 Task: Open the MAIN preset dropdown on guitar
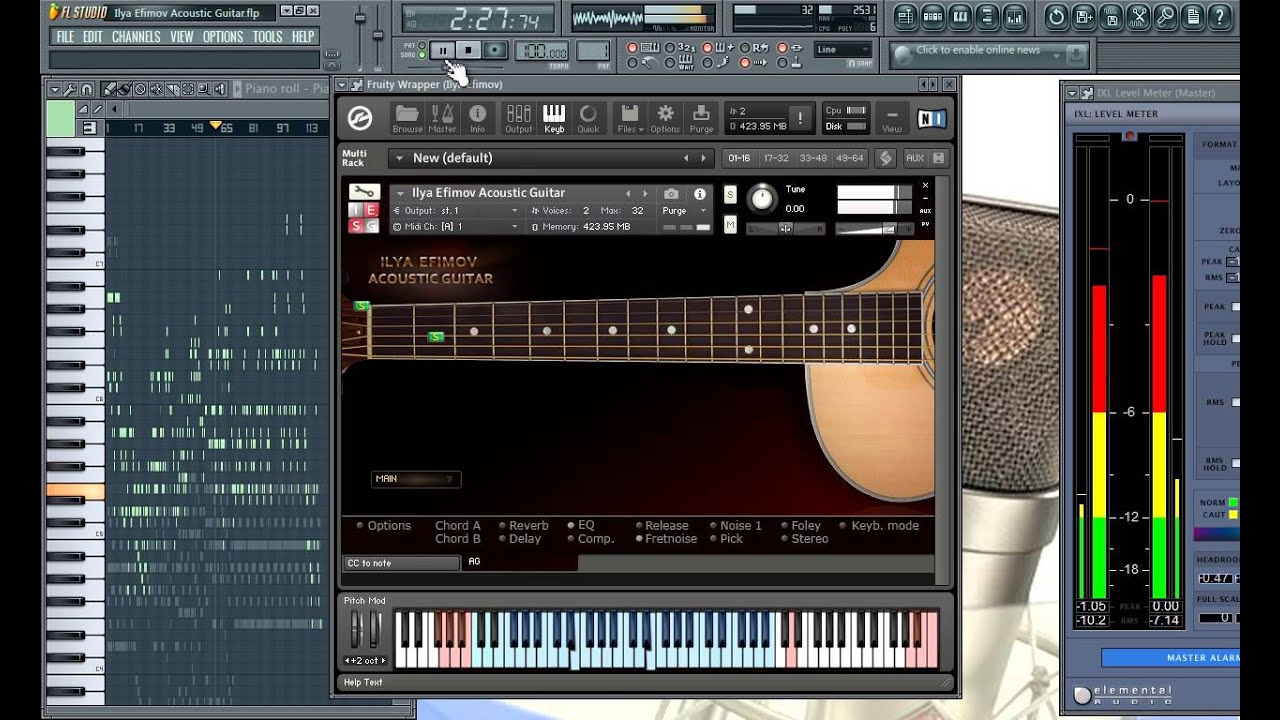[416, 479]
